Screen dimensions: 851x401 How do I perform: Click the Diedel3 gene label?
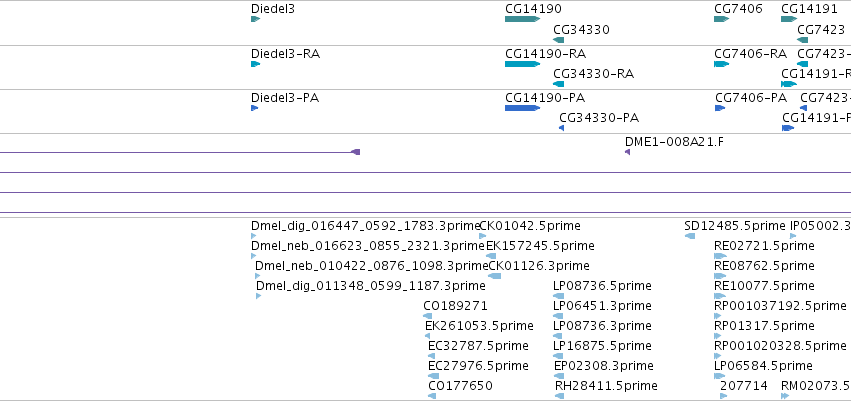pyautogui.click(x=273, y=9)
